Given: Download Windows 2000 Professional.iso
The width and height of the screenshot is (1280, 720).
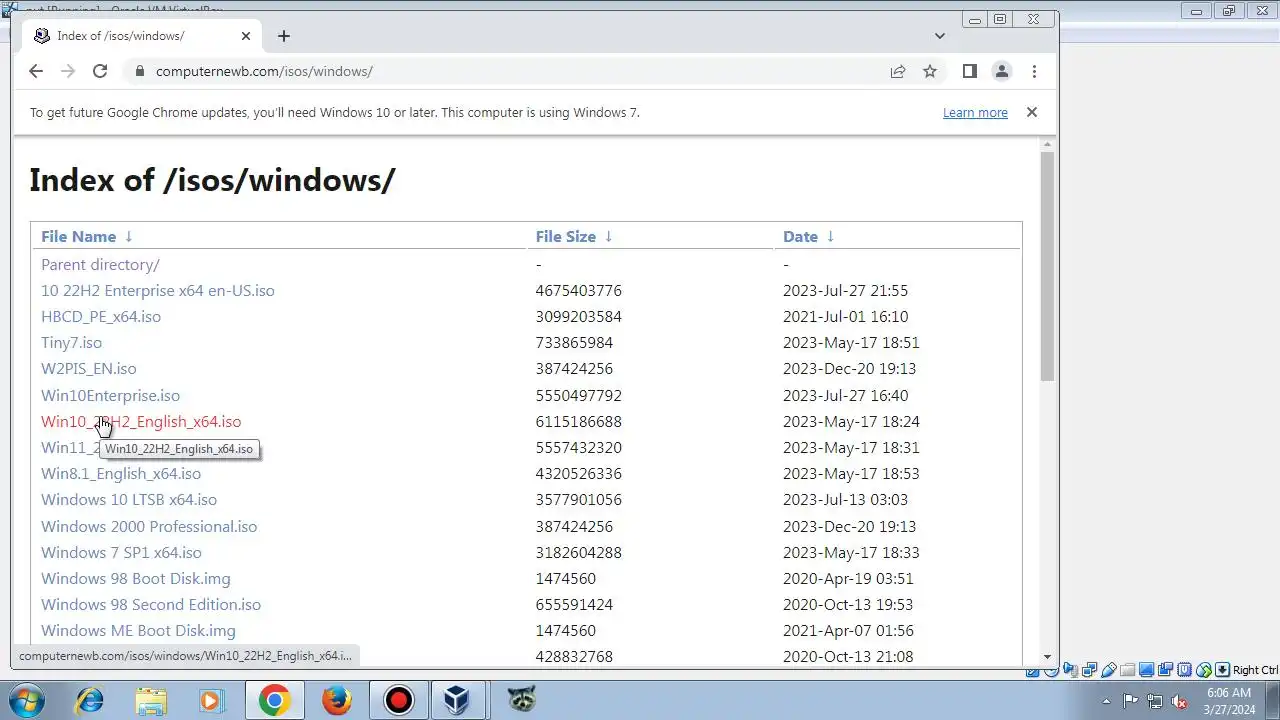Looking at the screenshot, I should (149, 527).
